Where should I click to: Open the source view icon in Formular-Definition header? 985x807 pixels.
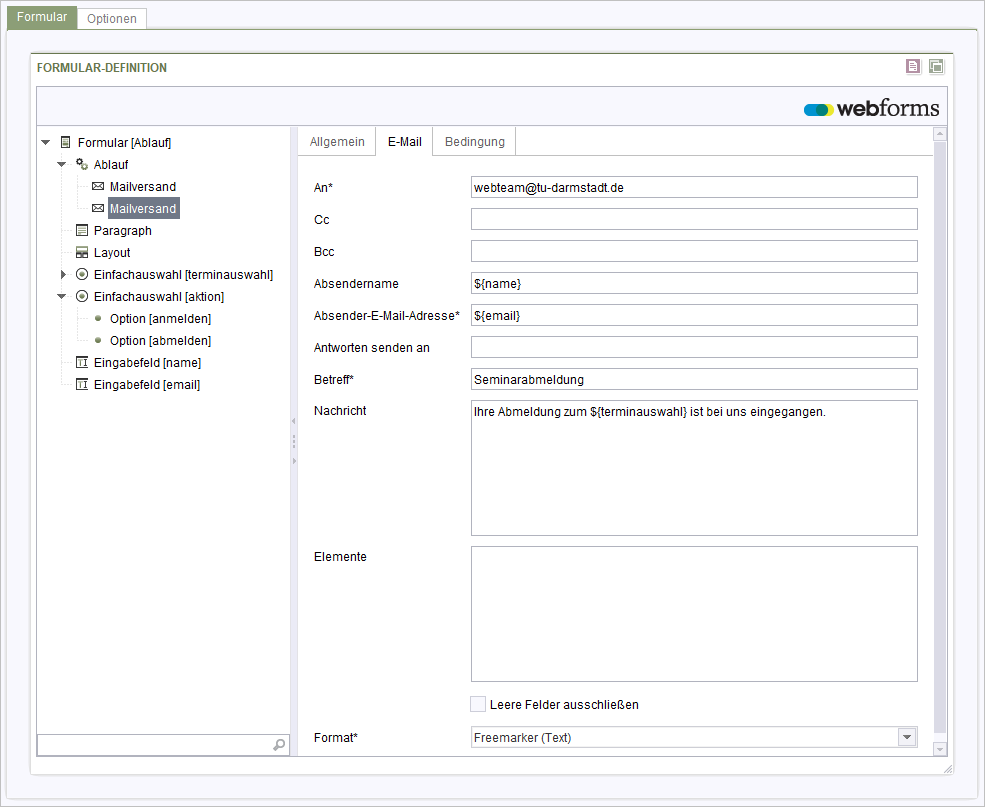913,66
